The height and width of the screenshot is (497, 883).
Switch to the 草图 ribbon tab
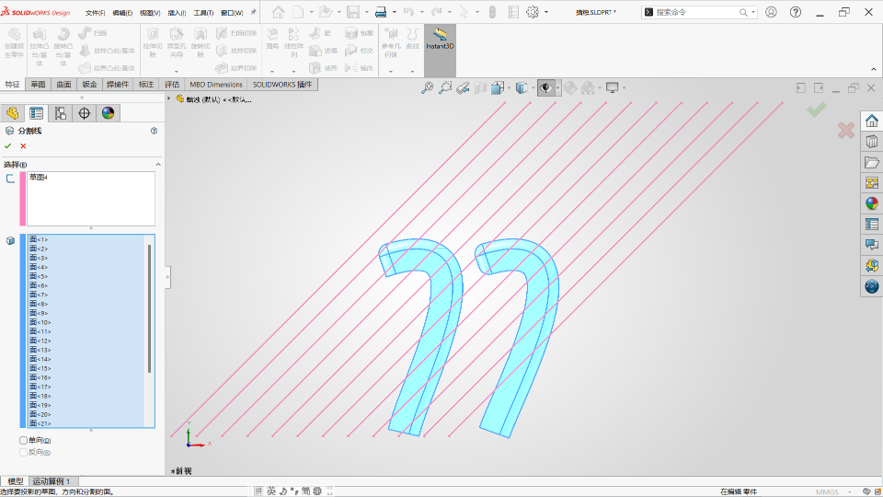pyautogui.click(x=38, y=84)
